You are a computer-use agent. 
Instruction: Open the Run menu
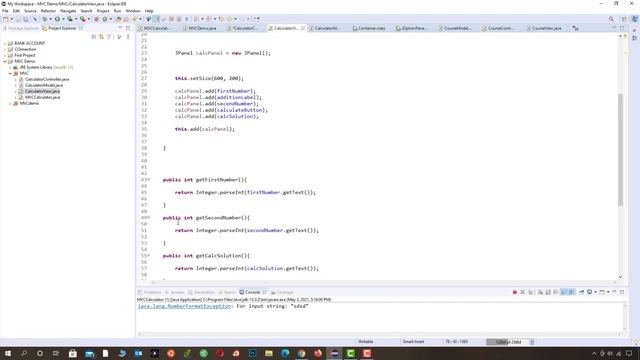[x=118, y=11]
